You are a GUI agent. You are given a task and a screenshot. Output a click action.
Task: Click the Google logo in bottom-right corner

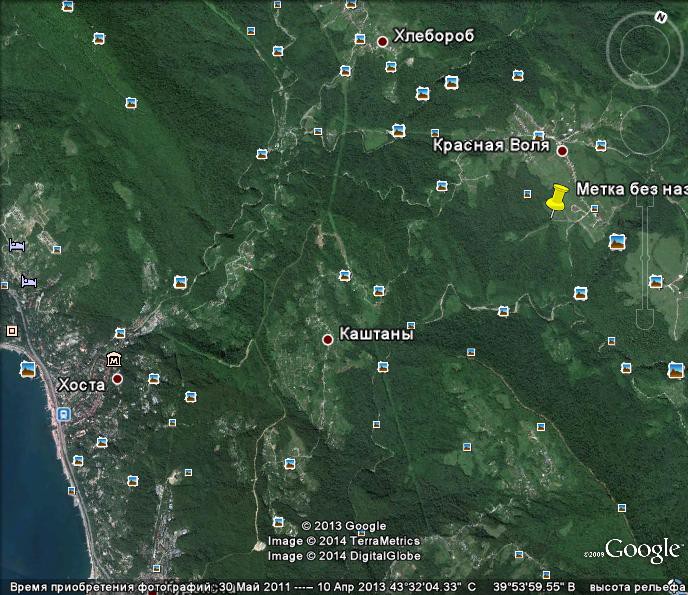coord(642,550)
